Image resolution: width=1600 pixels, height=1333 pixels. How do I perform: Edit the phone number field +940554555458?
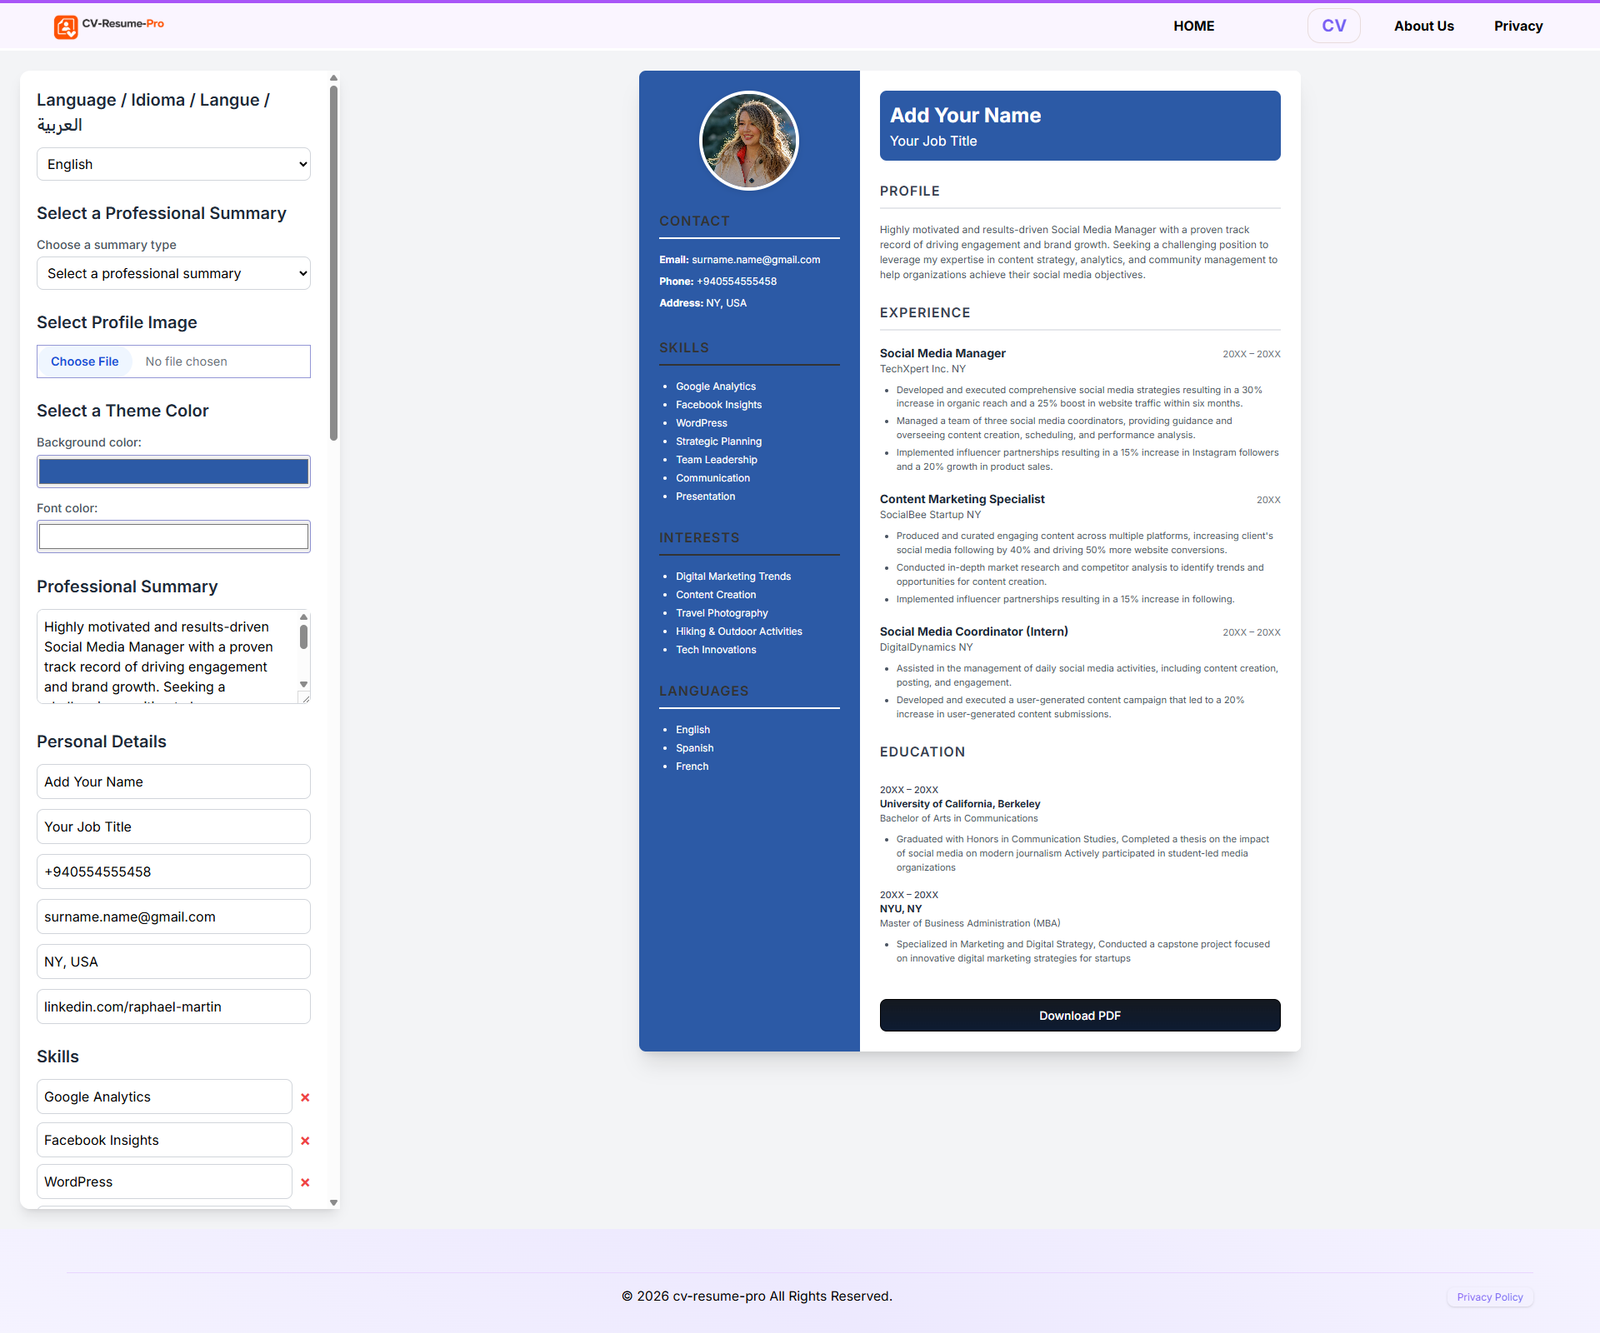174,872
